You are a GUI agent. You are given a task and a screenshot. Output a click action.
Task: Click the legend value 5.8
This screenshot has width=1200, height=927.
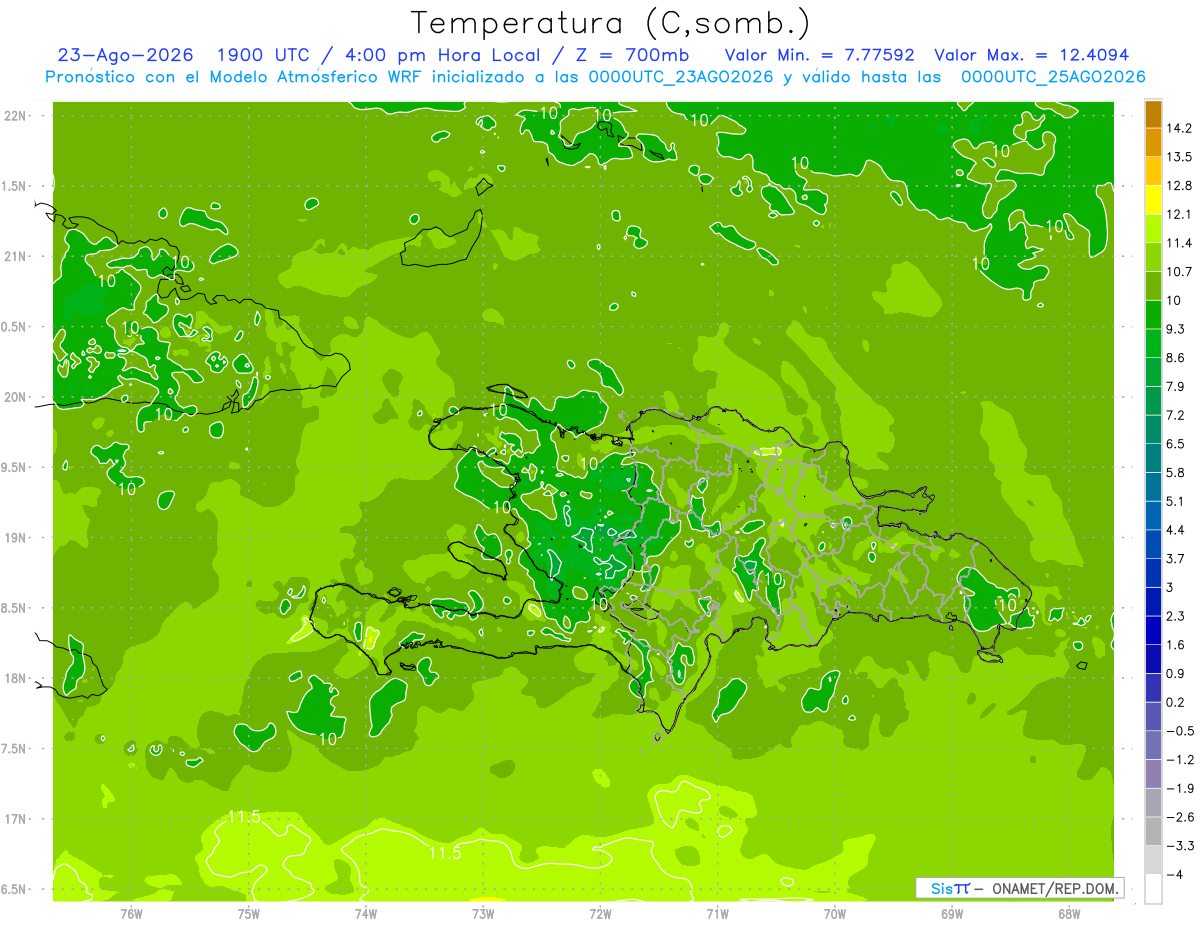click(1176, 472)
